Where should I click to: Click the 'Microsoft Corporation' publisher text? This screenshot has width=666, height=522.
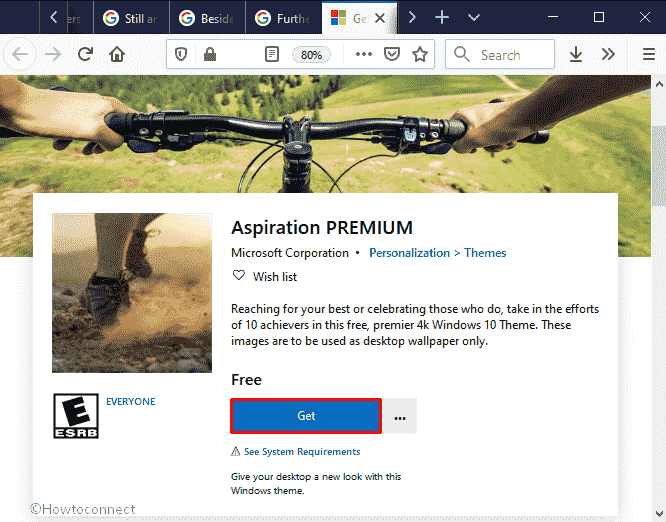click(290, 253)
